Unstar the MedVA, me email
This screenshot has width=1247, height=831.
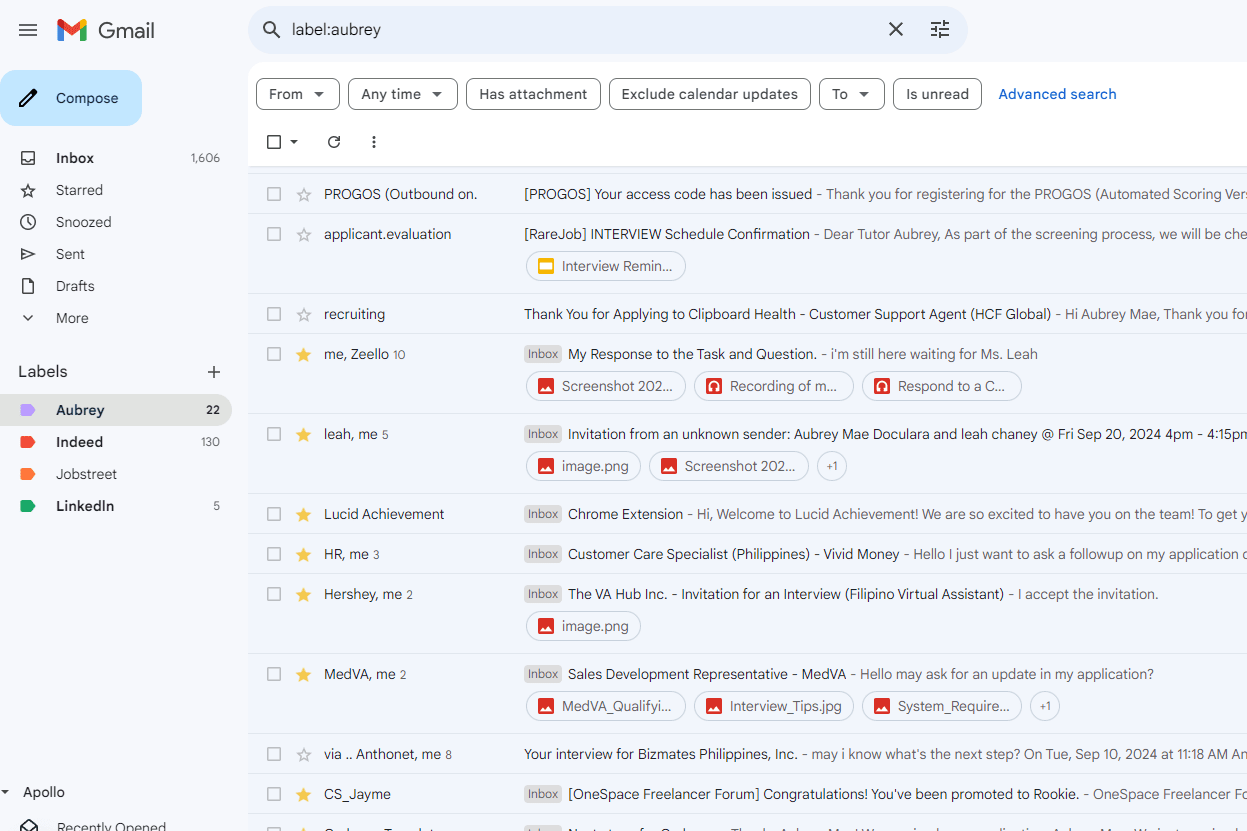[x=304, y=674]
